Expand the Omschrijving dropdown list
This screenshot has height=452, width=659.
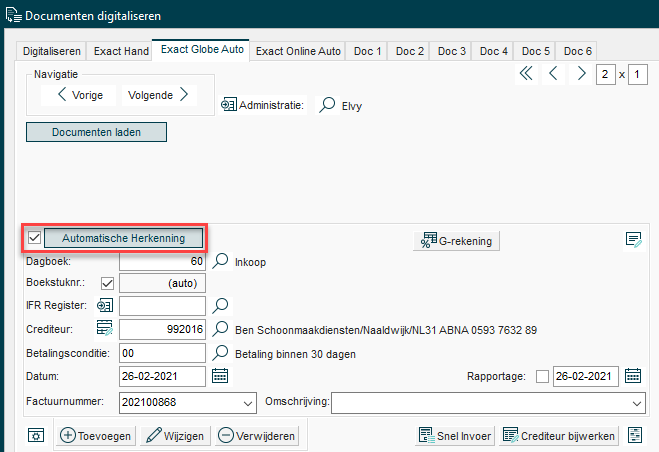tap(637, 402)
